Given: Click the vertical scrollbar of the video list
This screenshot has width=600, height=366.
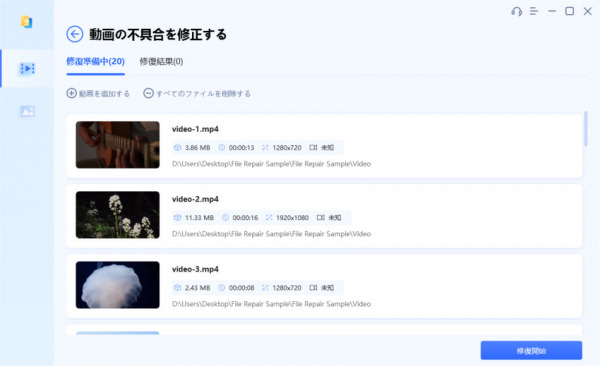Looking at the screenshot, I should click(x=585, y=129).
